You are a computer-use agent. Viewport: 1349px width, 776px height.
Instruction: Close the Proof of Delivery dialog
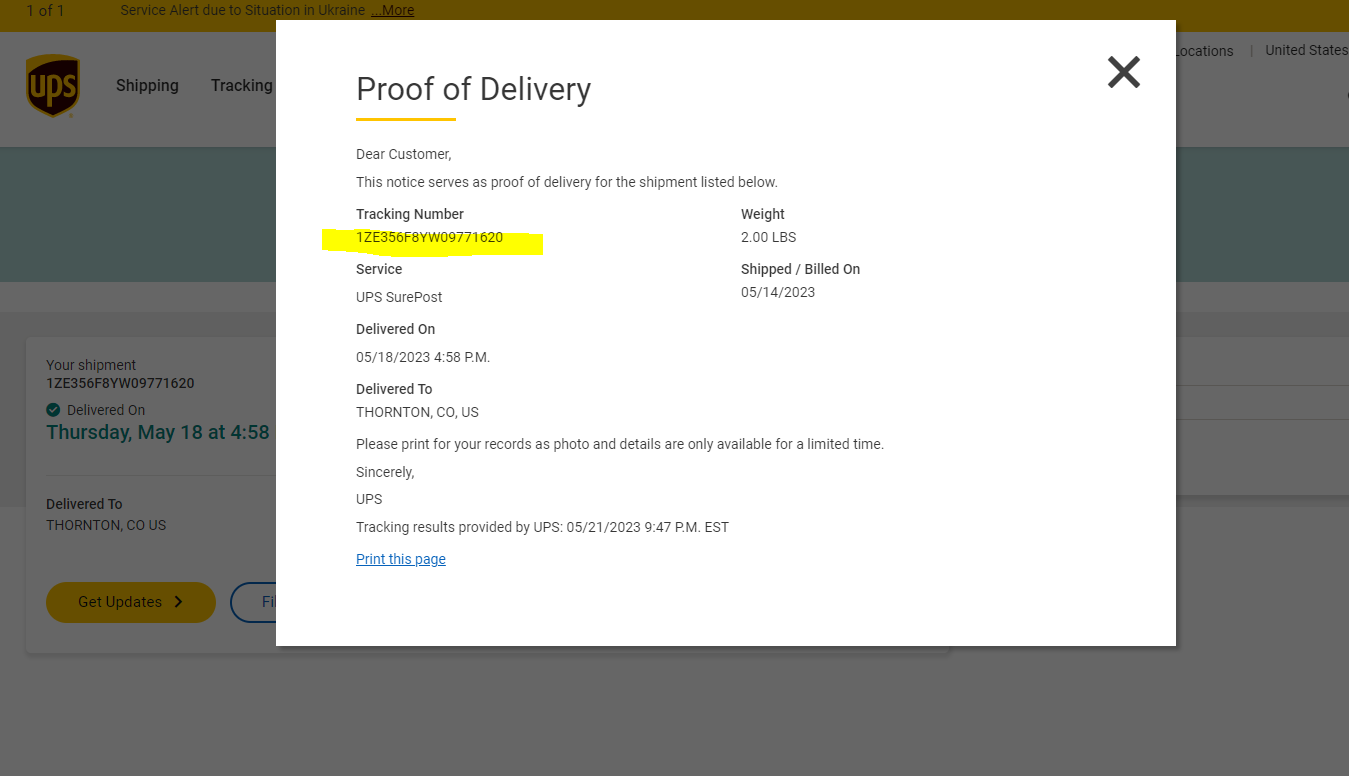1123,72
